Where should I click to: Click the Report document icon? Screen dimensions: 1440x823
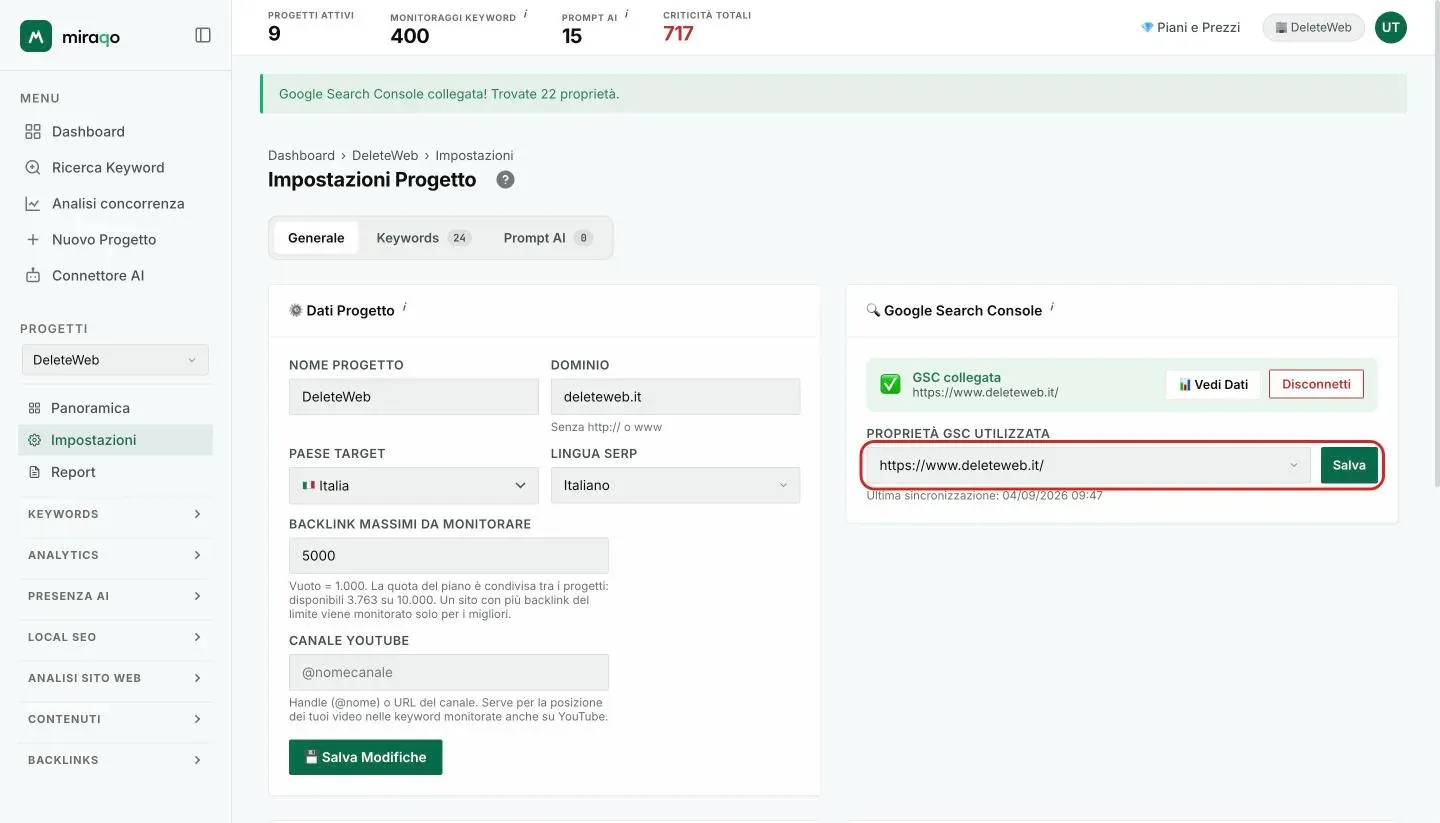[x=34, y=472]
